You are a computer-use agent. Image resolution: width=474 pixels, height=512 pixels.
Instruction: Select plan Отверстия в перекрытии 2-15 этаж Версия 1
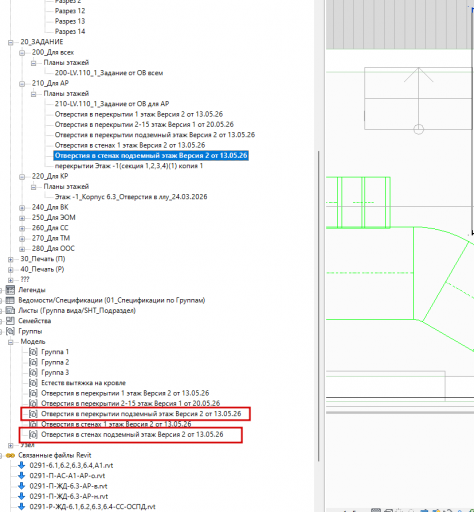coord(144,125)
